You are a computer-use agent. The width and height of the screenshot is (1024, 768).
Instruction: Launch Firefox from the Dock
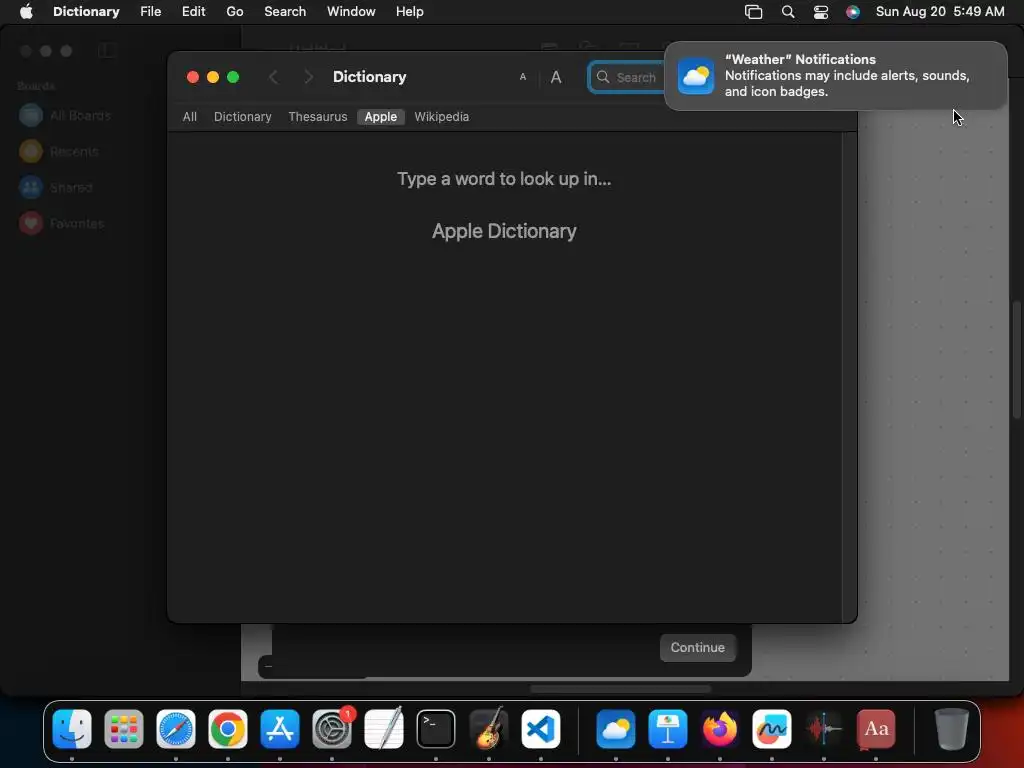pyautogui.click(x=720, y=729)
